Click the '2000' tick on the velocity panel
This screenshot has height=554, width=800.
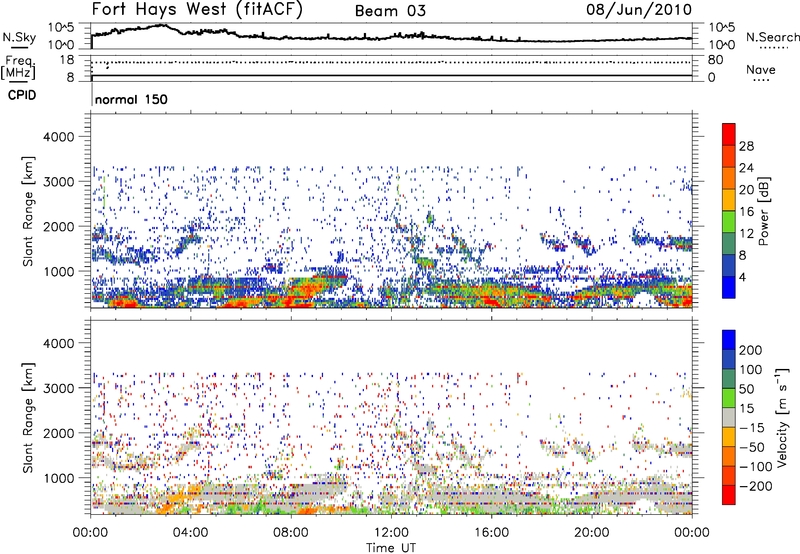(x=58, y=433)
